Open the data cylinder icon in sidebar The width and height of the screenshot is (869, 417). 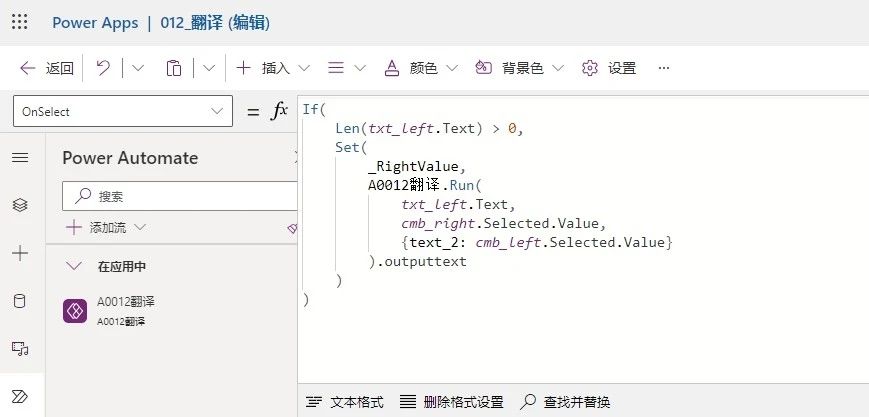pyautogui.click(x=19, y=301)
